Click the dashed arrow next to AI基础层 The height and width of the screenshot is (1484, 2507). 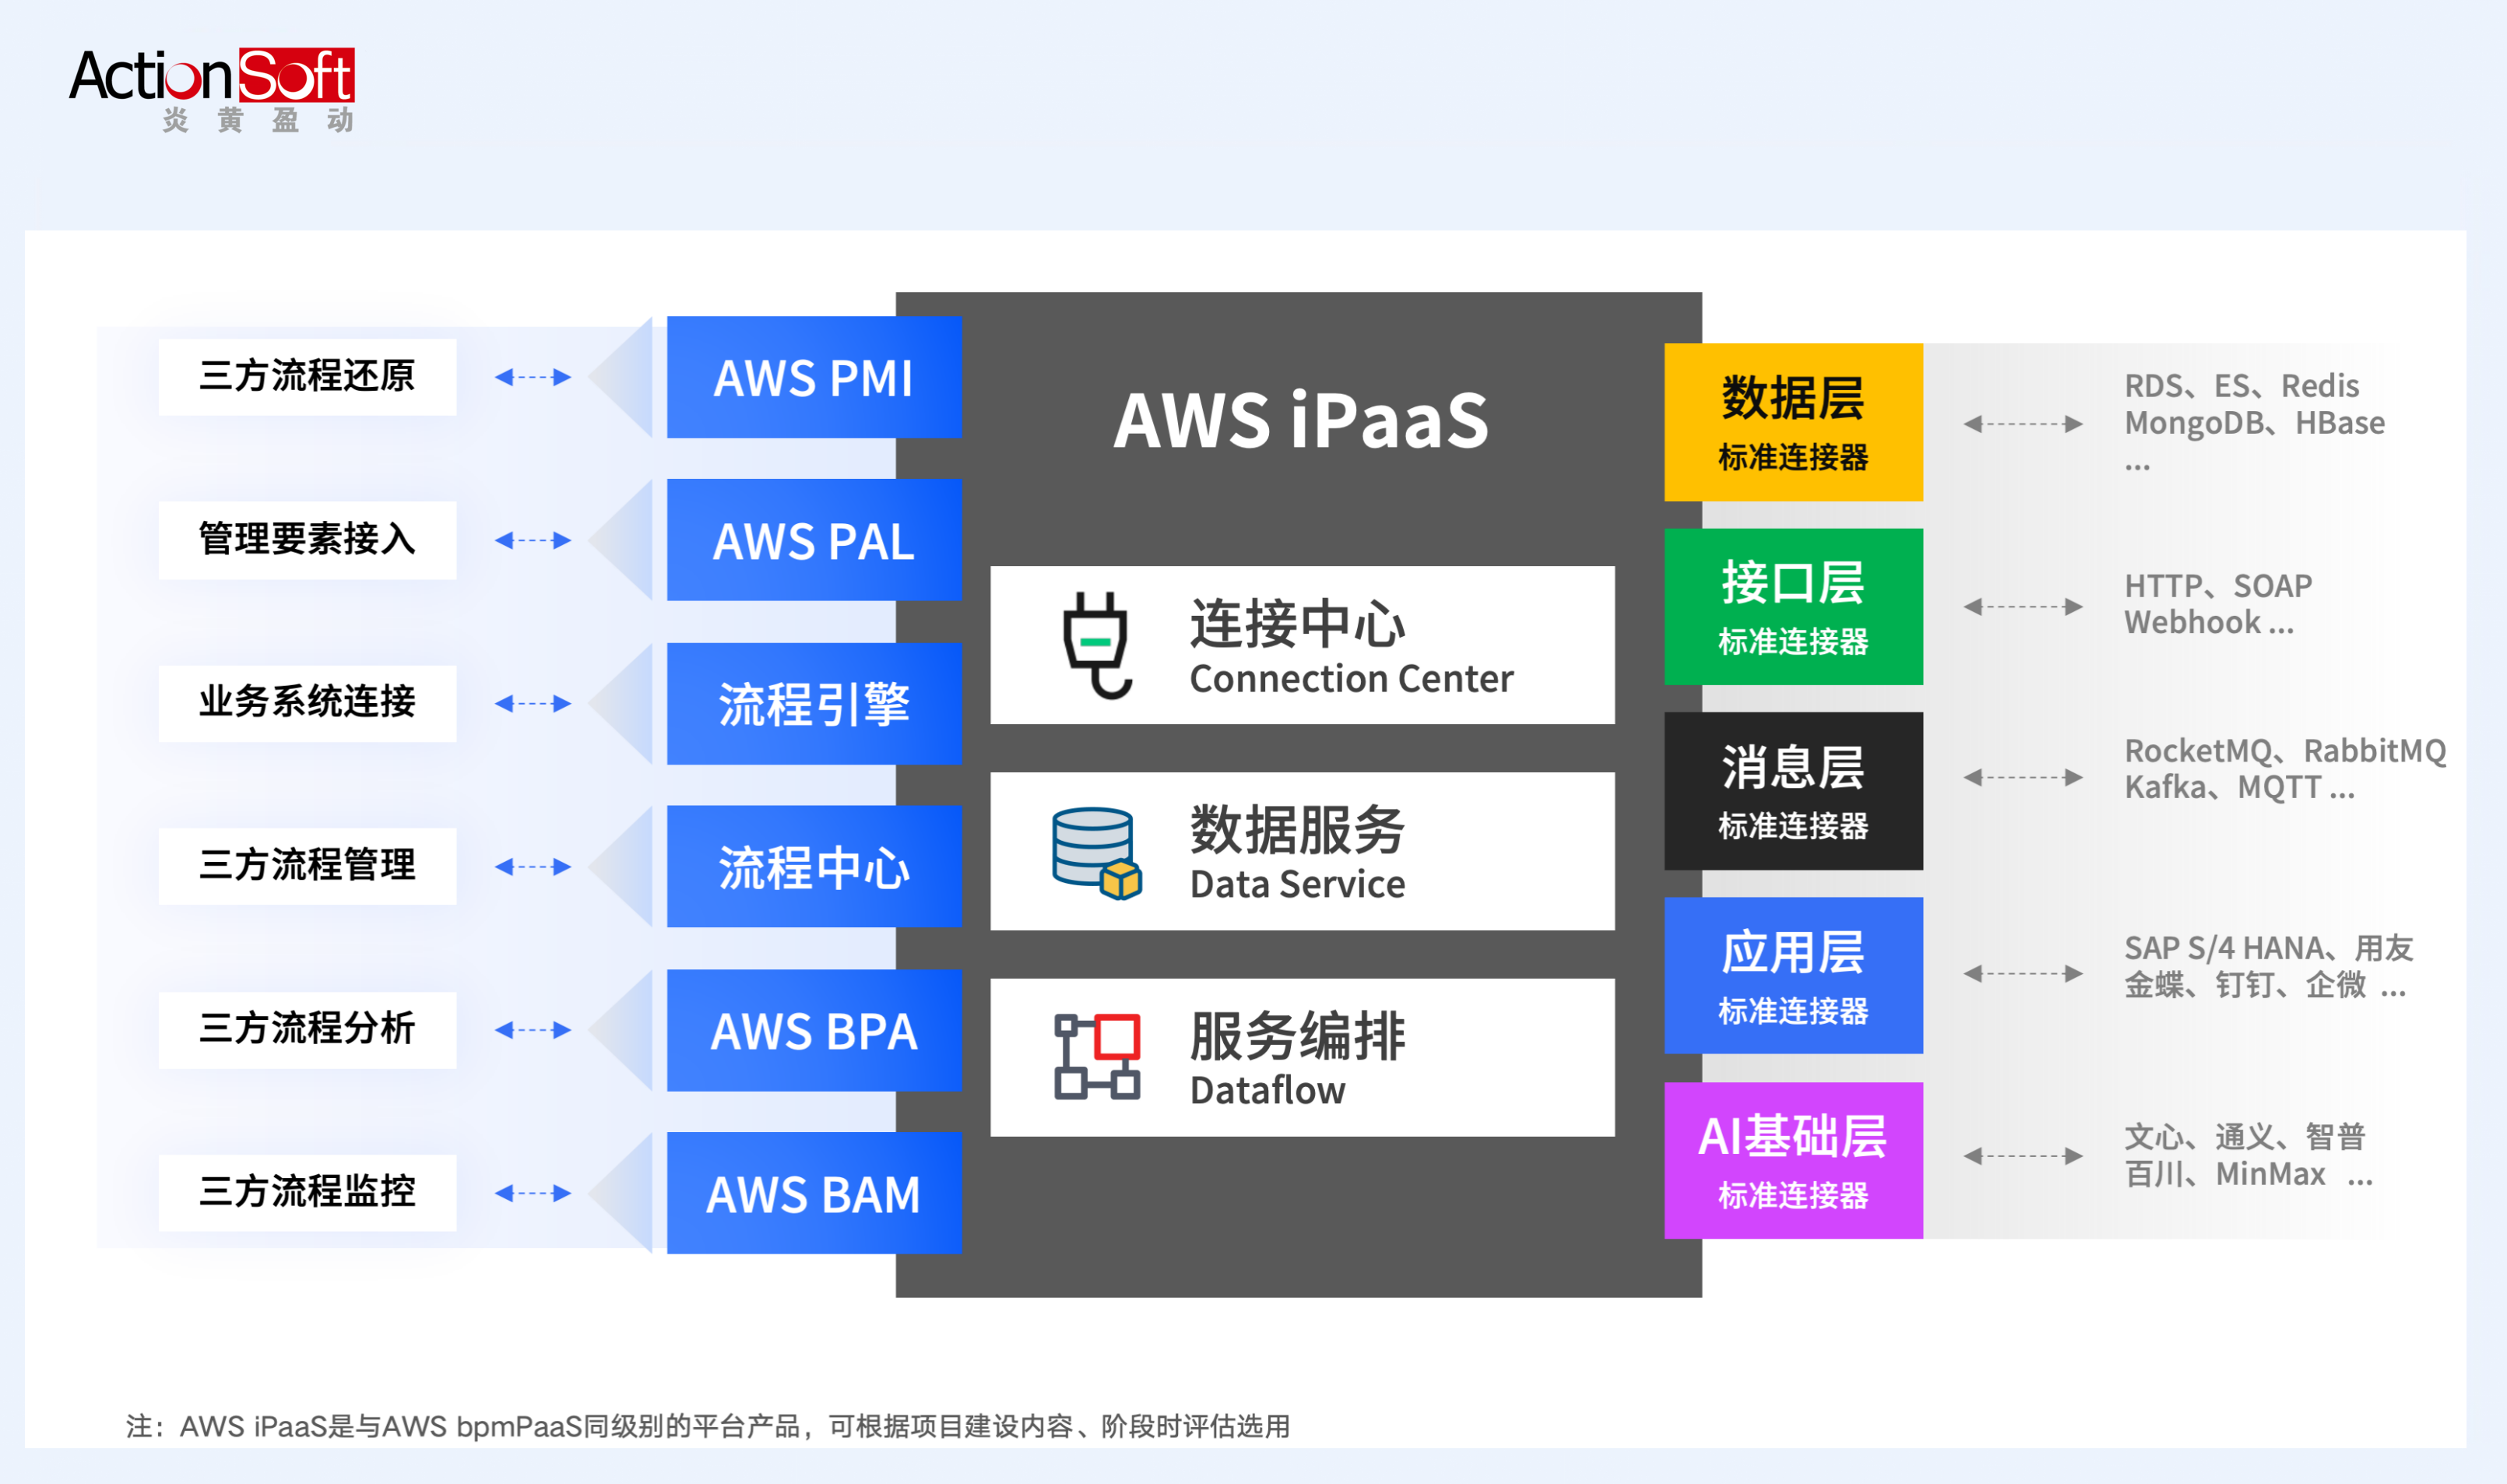tap(2022, 1156)
